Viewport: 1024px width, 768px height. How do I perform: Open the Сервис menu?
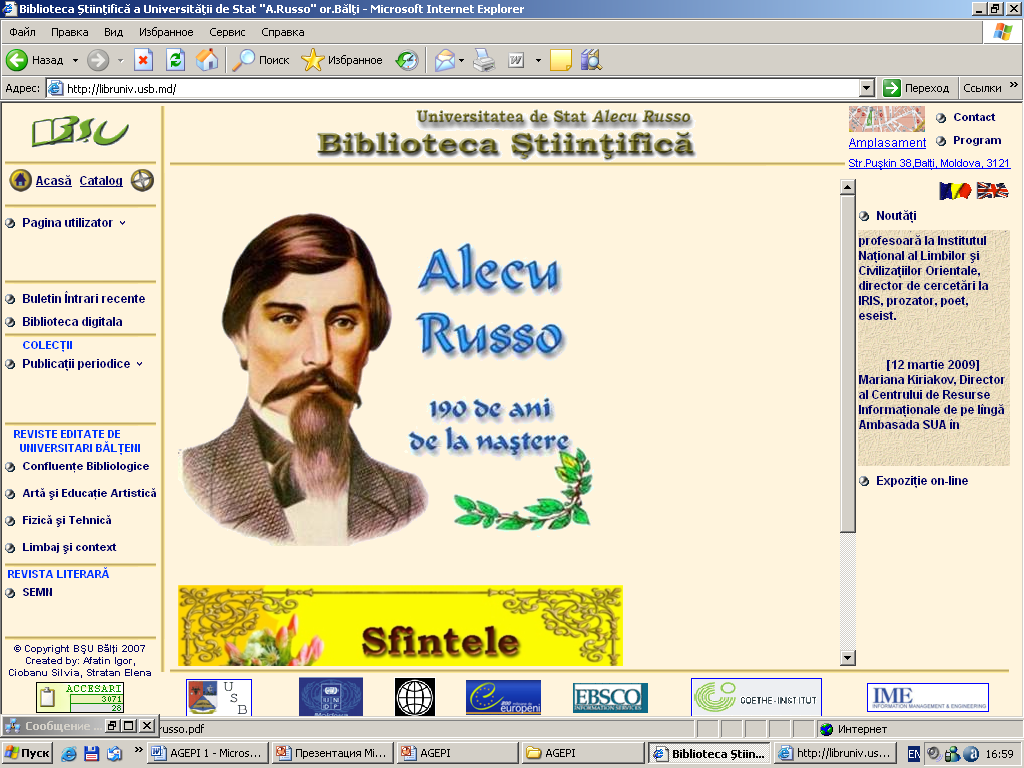tap(227, 32)
